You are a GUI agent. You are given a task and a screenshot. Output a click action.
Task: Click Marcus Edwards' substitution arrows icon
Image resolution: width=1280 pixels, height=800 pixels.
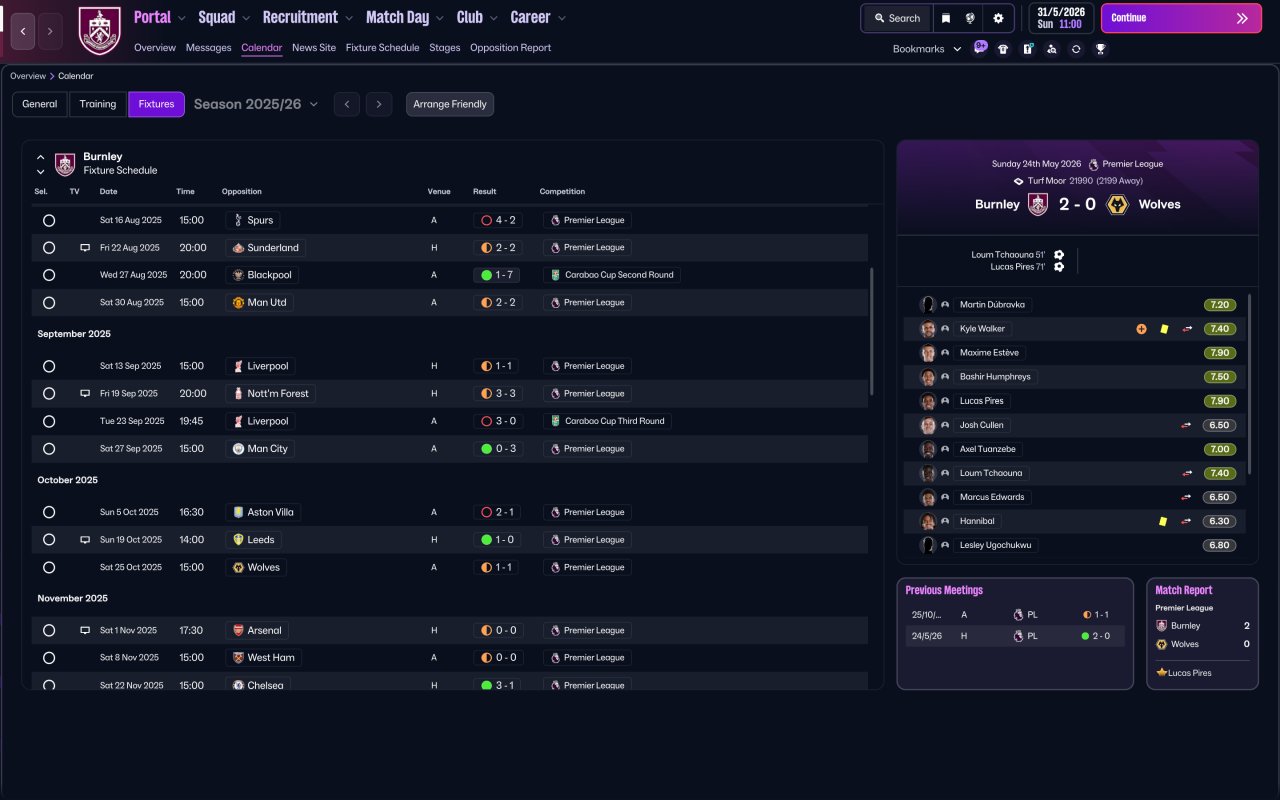tap(1187, 497)
